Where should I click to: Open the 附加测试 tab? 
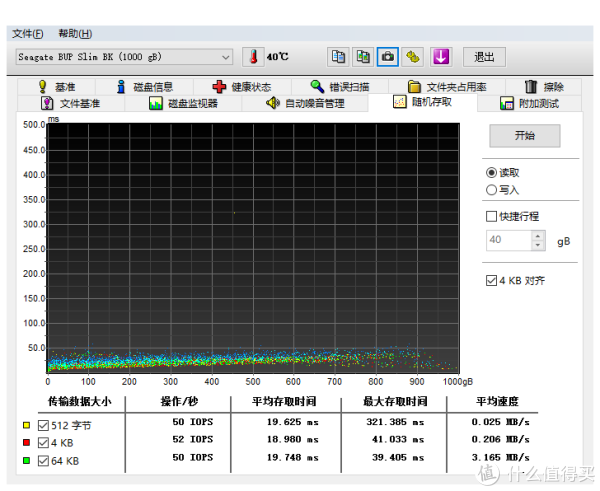(530, 103)
